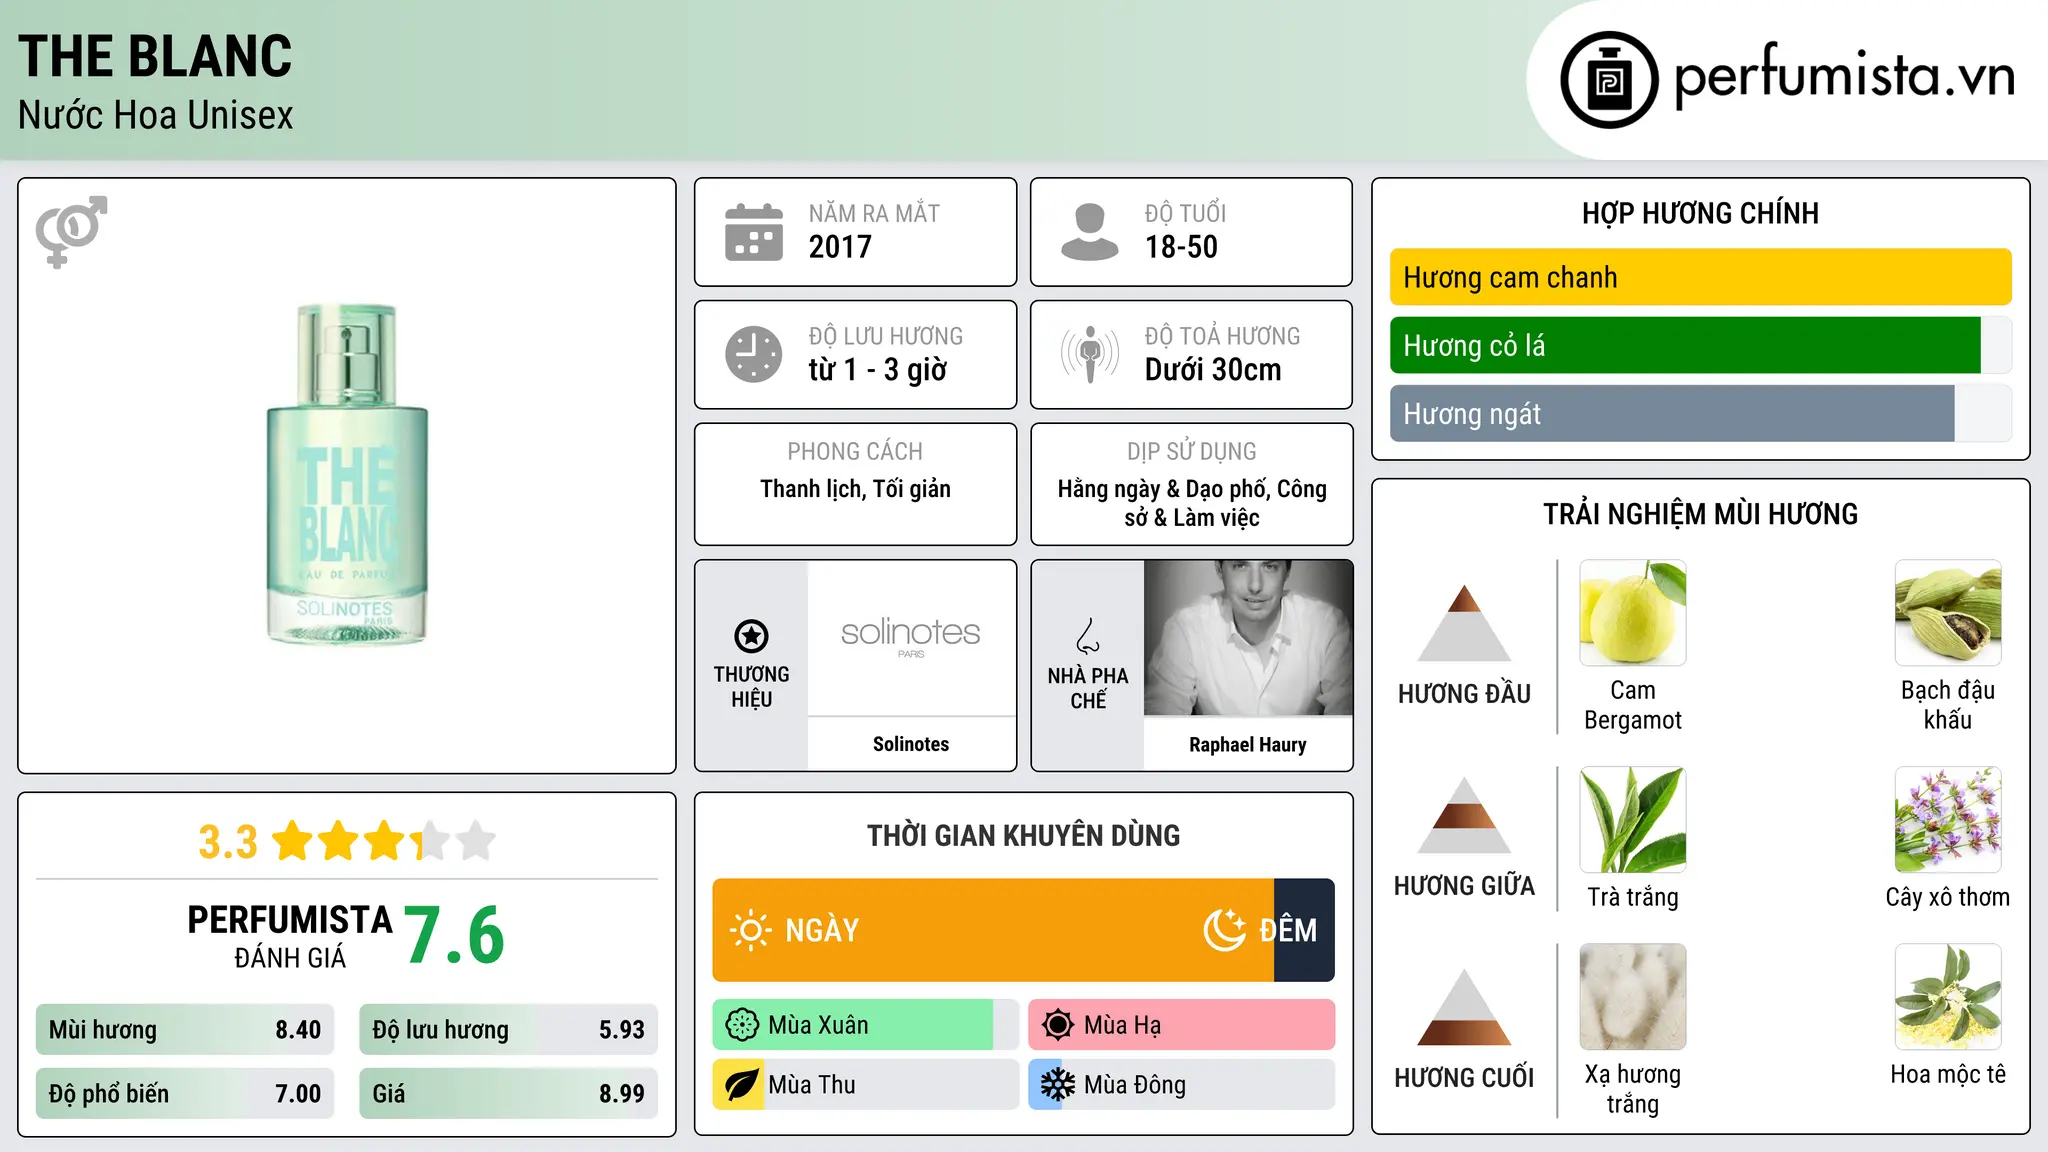Click the perfumista.vn perfume bottle logo icon
2048x1152 pixels.
tap(1609, 80)
